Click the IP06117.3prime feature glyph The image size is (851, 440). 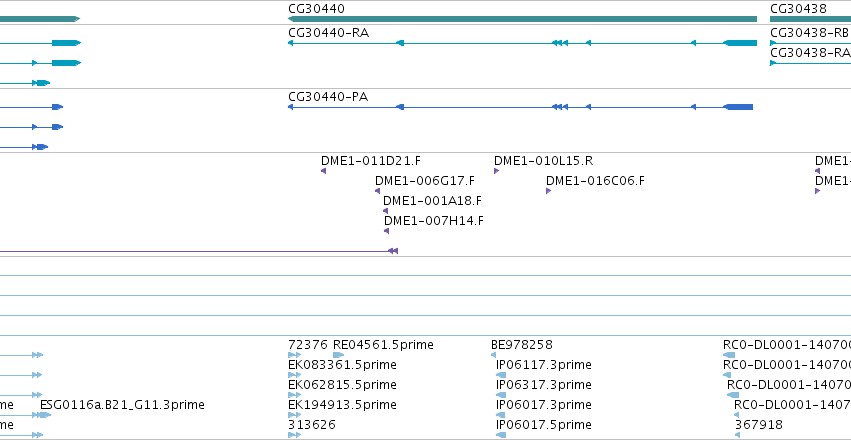tap(501, 375)
